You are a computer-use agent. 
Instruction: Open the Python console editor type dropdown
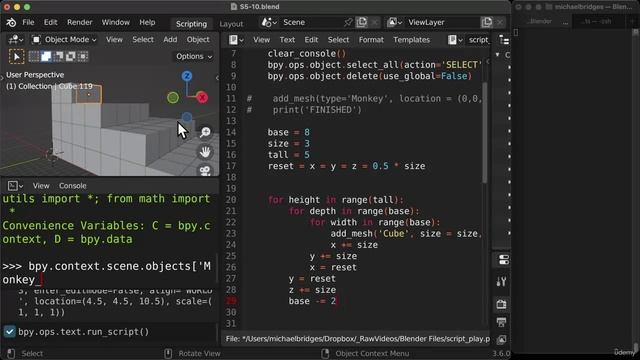pyautogui.click(x=16, y=186)
